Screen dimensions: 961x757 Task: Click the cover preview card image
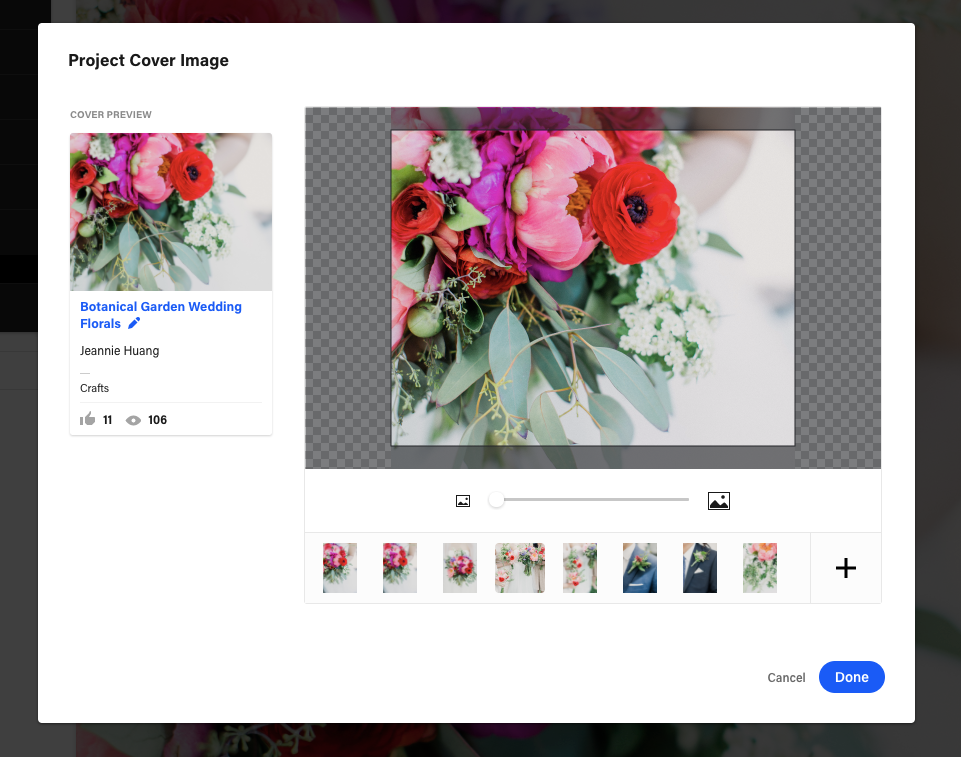[171, 212]
